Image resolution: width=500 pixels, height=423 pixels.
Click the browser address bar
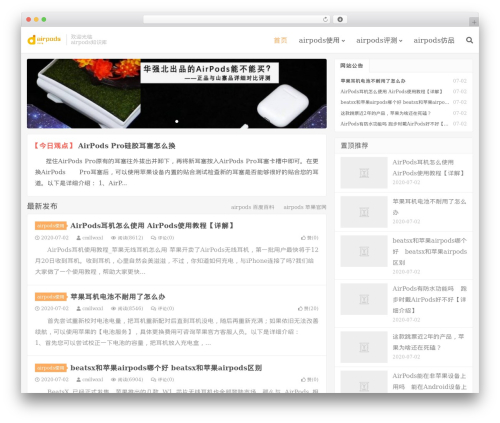click(x=237, y=19)
